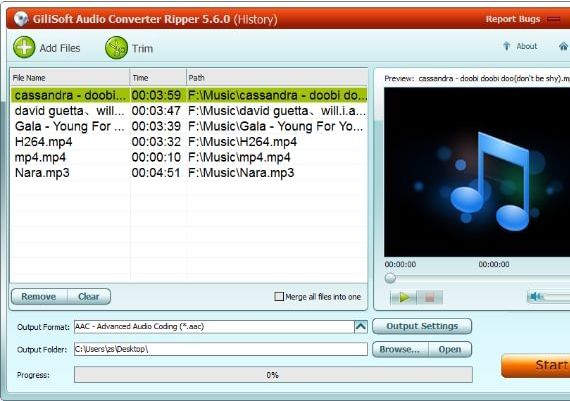Click the 00:03:47 time cell

click(156, 111)
